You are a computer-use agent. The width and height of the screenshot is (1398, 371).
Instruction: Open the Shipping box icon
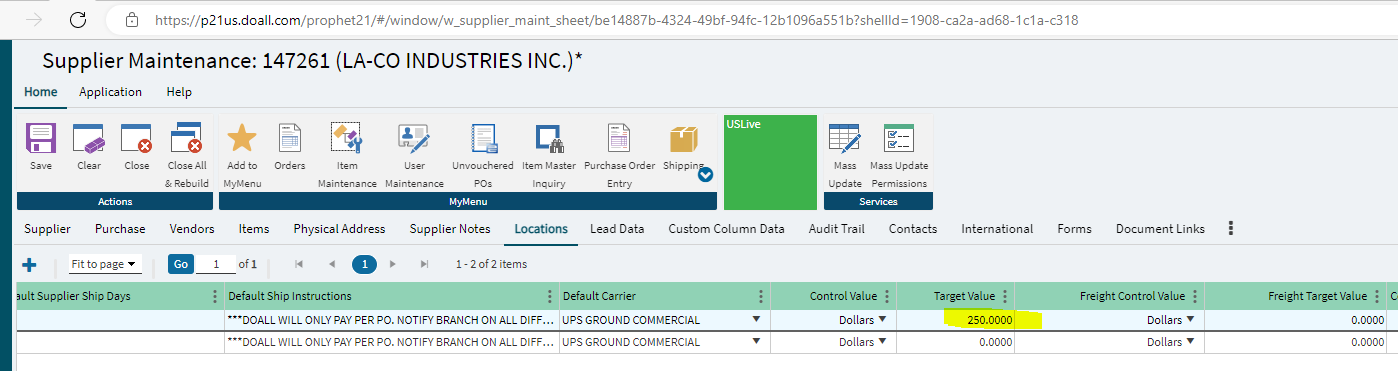tap(684, 138)
